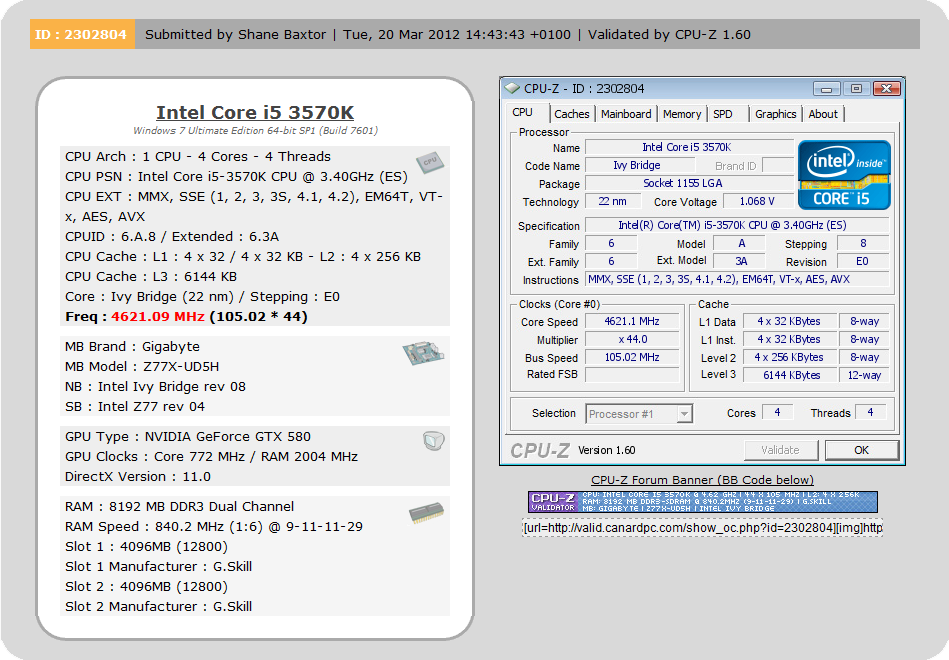The height and width of the screenshot is (660, 949).
Task: Click the graphics card icon beside GPU Type
Action: click(433, 441)
